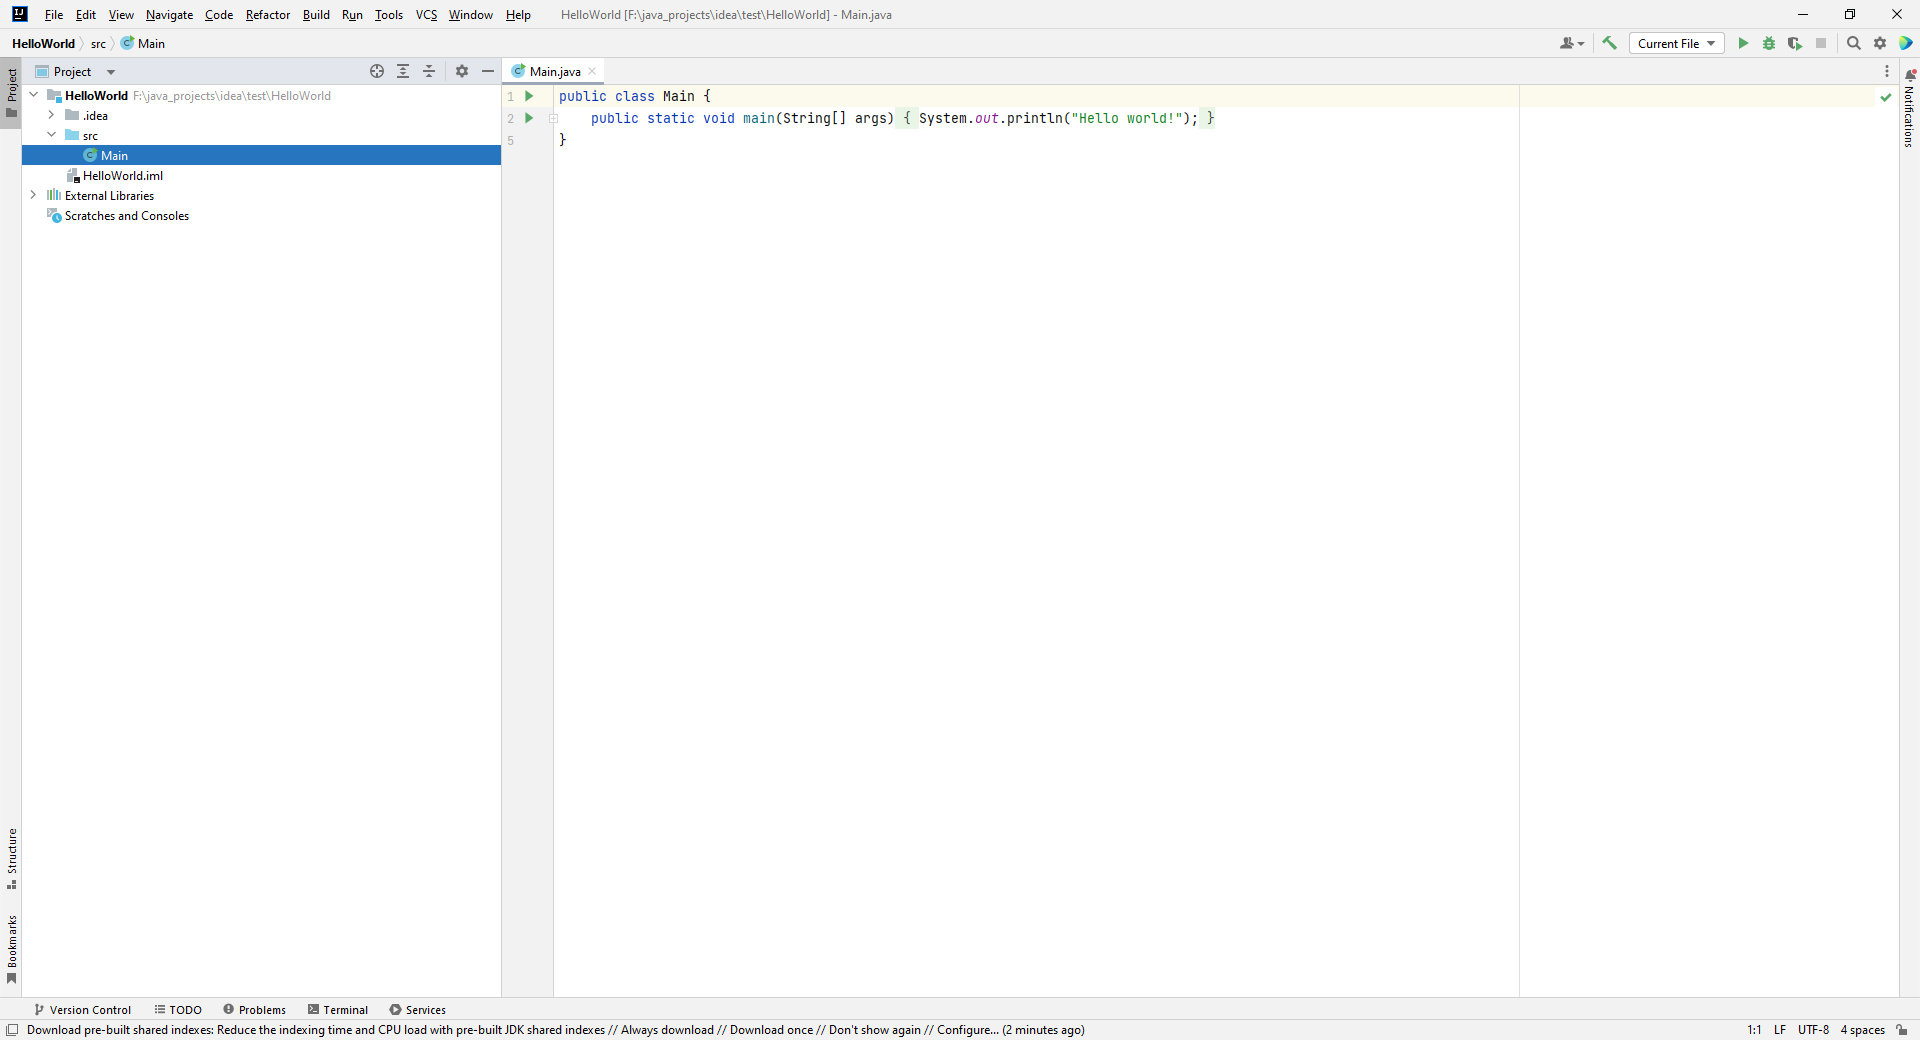Click Main breadcrumb in navigation bar

click(143, 43)
